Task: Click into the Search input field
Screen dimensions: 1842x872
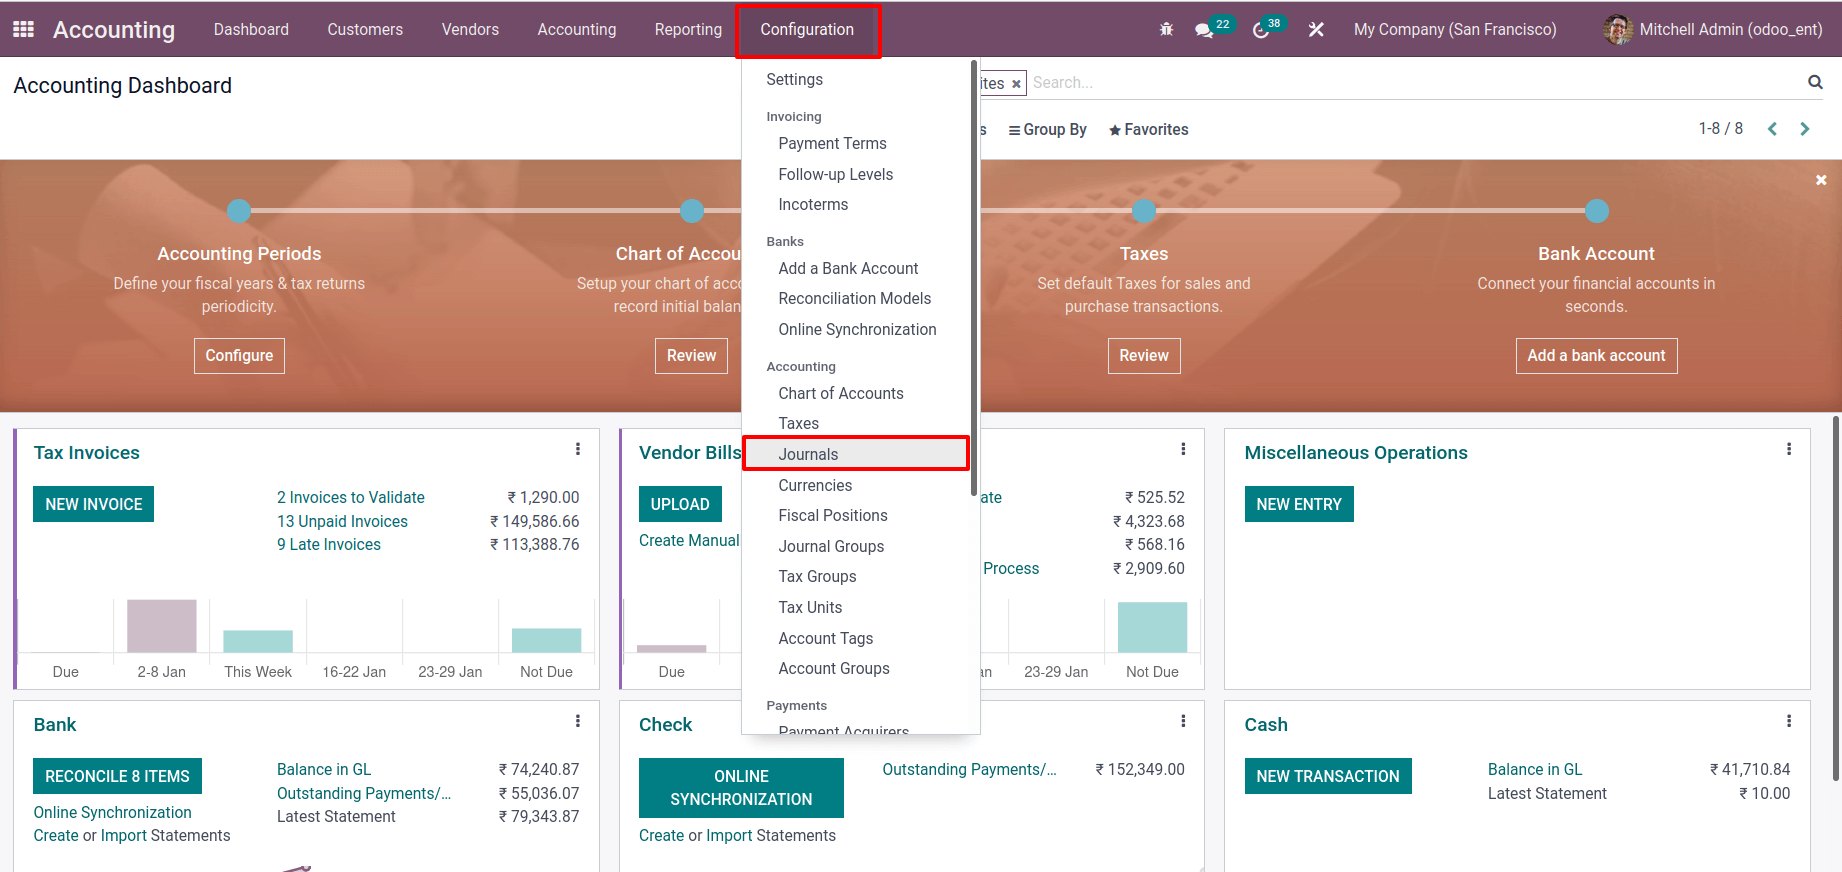Action: pyautogui.click(x=1400, y=83)
